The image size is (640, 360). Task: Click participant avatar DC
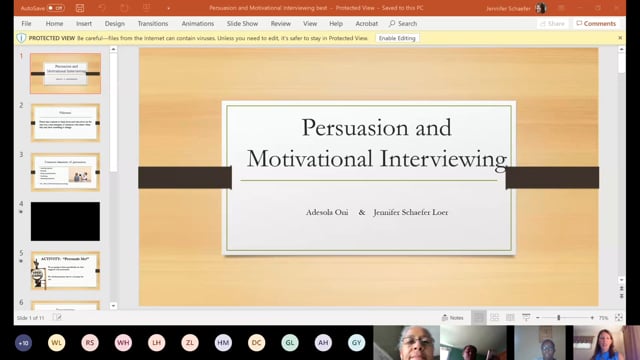pyautogui.click(x=256, y=343)
